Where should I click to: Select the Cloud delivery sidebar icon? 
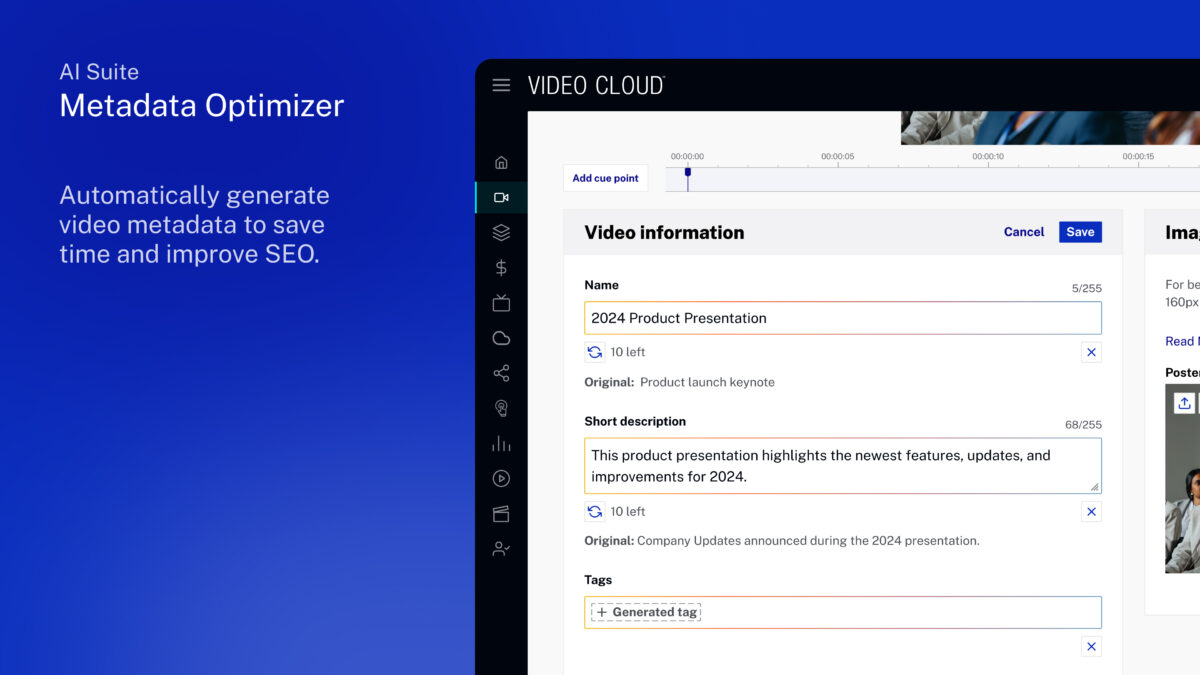[x=501, y=338]
